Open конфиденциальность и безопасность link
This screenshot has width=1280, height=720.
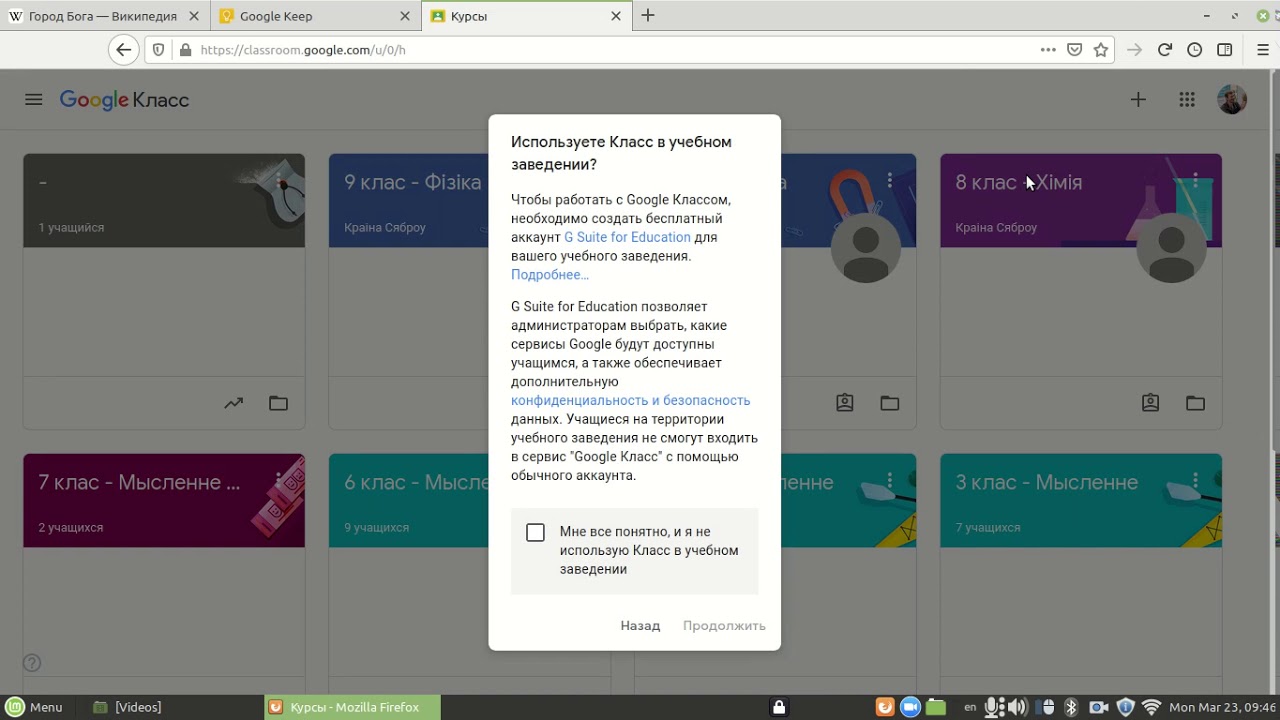click(630, 400)
